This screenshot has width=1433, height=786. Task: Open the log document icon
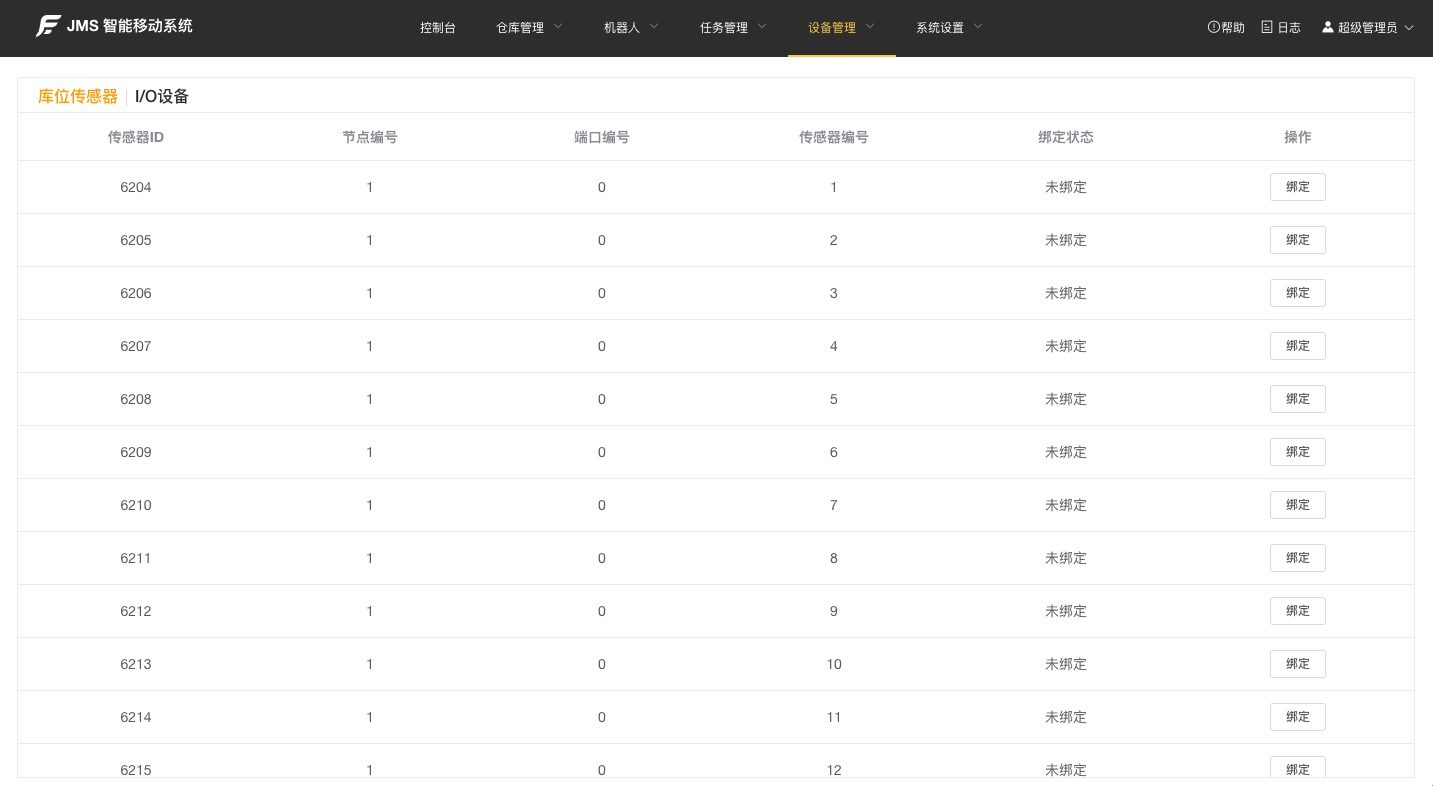(1267, 27)
